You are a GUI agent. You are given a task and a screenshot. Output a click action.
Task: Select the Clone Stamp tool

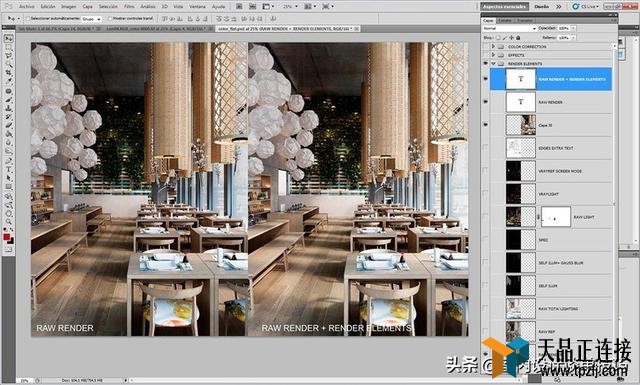click(8, 108)
